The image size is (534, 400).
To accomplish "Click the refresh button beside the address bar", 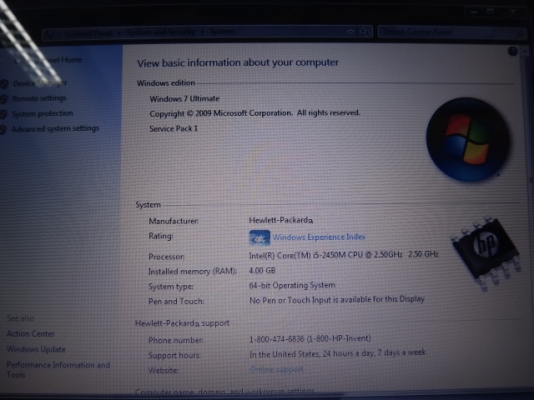I will [365, 32].
